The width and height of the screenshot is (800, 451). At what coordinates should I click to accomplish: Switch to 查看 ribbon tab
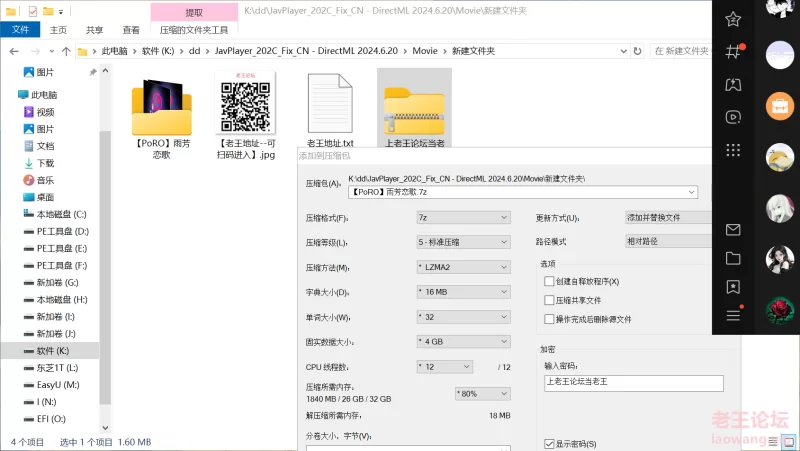[x=131, y=30]
